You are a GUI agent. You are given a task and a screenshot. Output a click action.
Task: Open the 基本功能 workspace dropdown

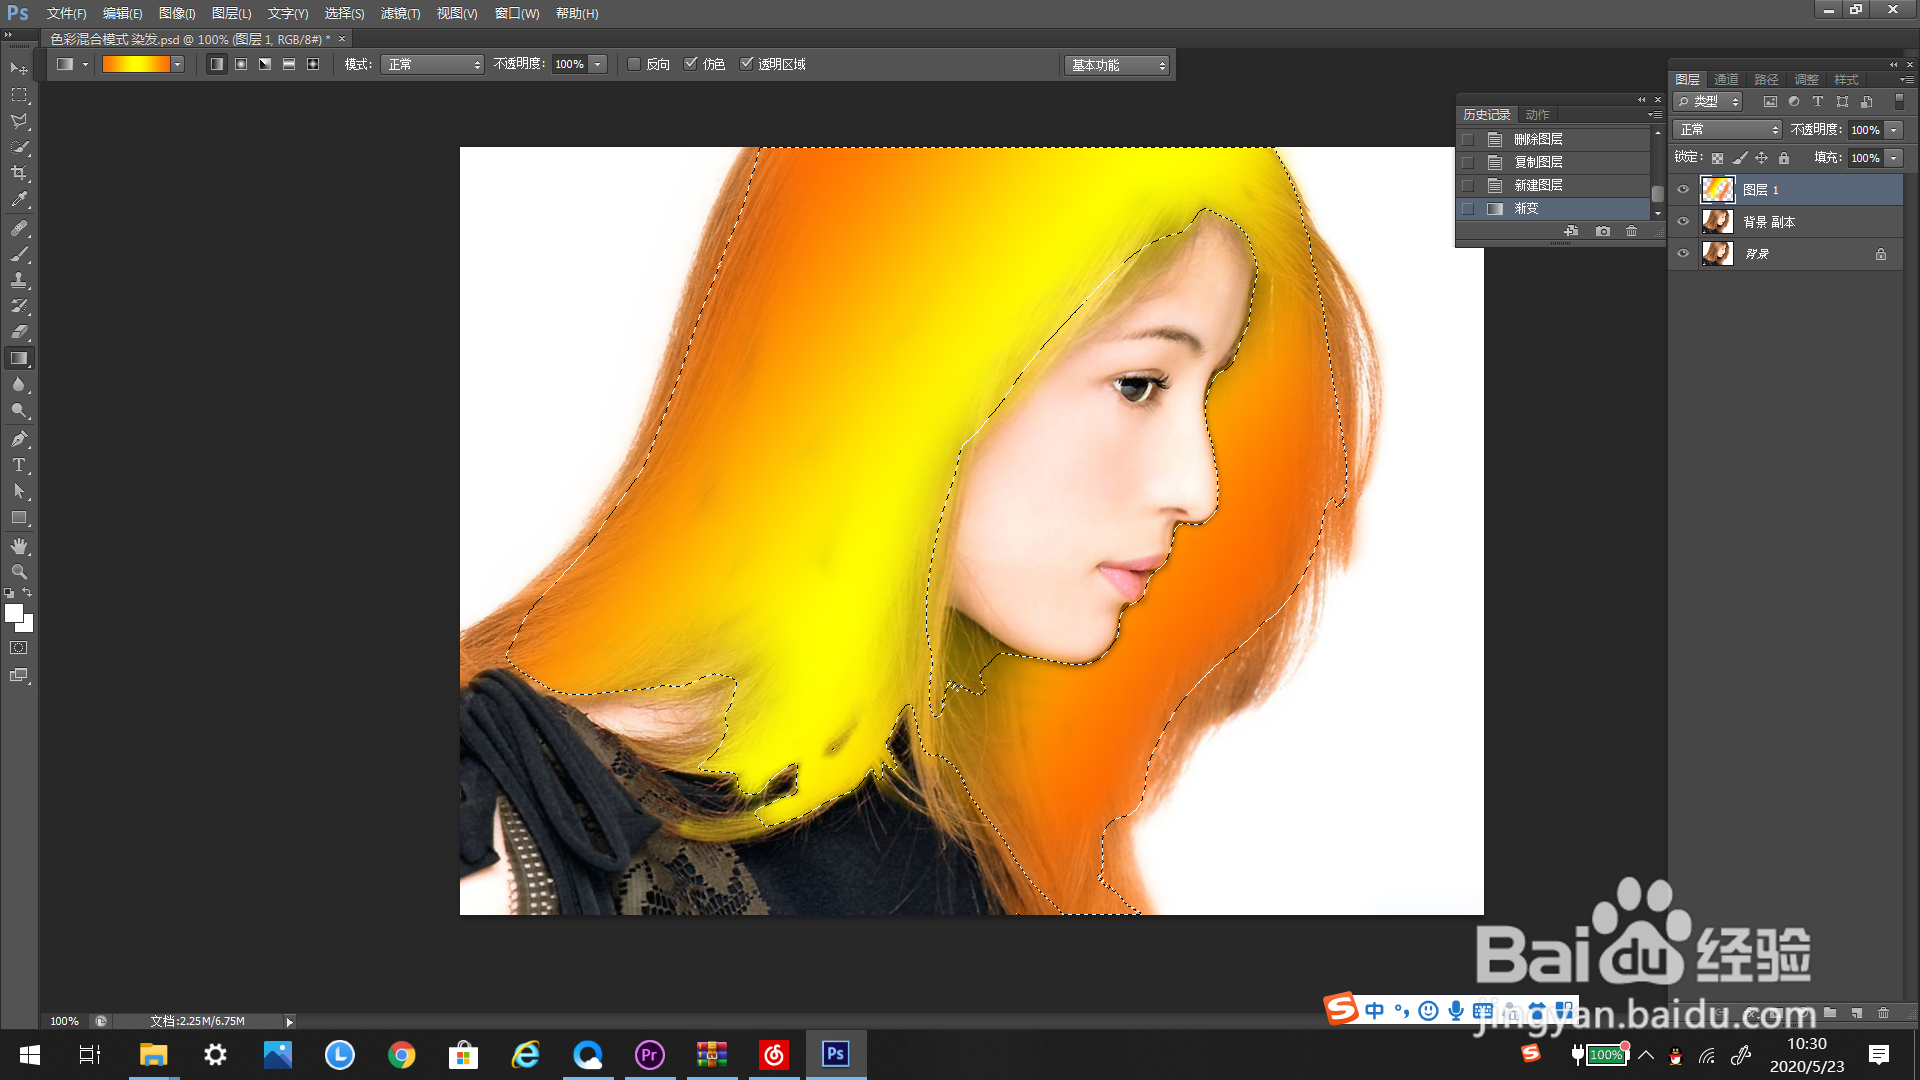1117,65
